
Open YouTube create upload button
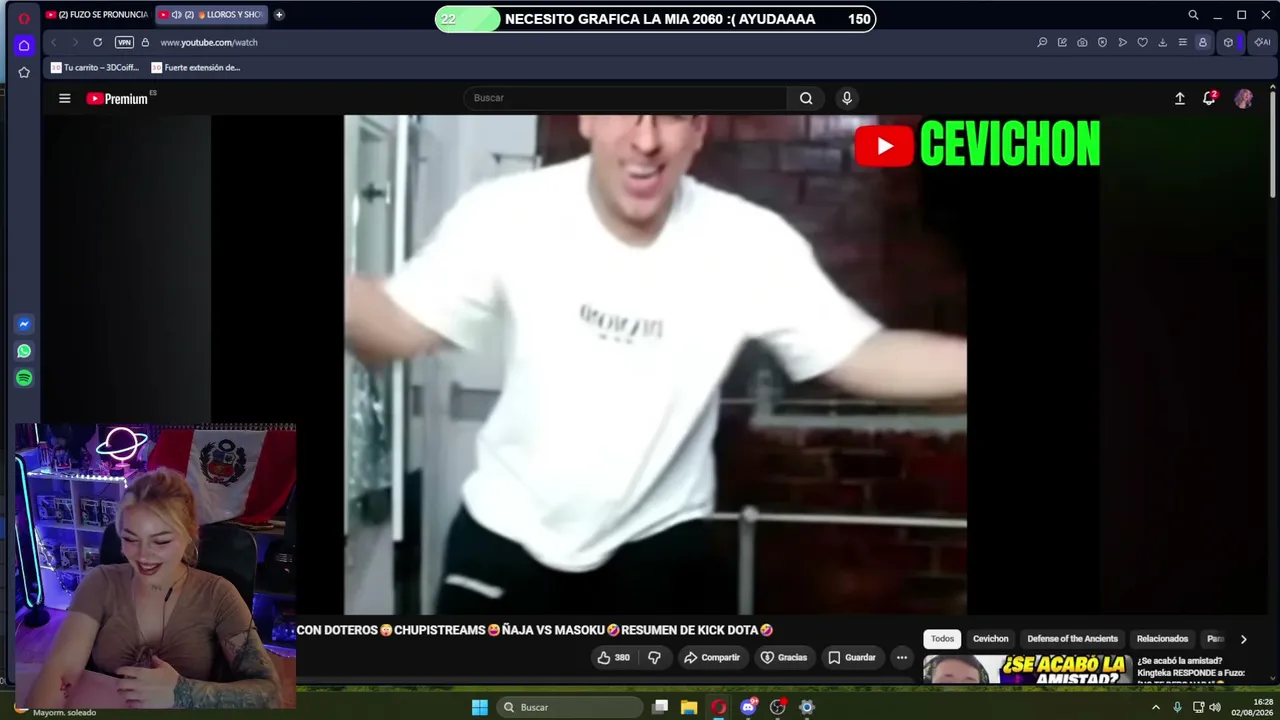pos(1180,98)
